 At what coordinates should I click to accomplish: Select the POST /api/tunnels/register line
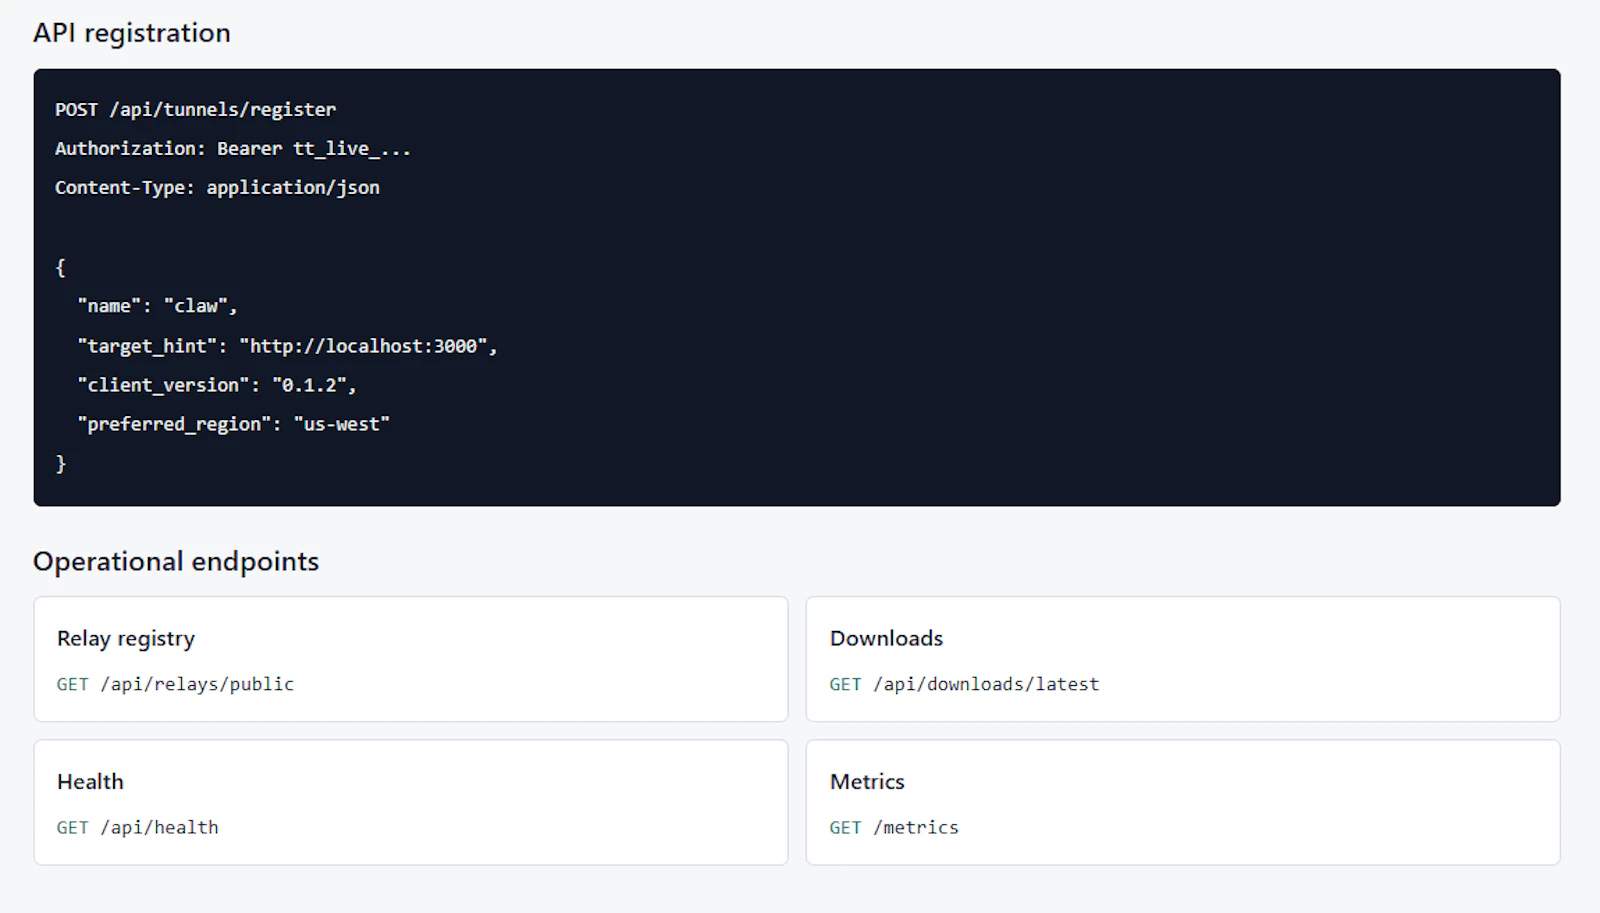coord(195,109)
